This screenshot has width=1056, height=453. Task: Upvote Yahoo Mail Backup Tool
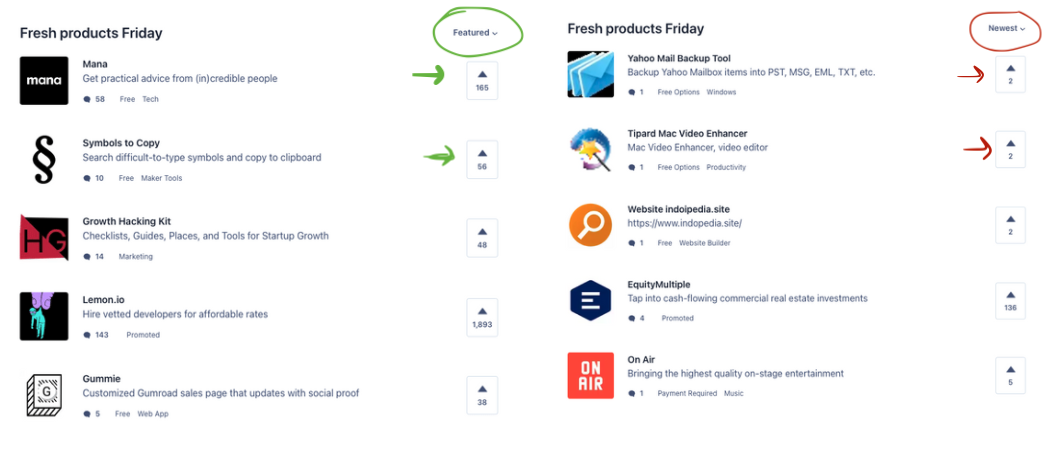[x=1010, y=73]
